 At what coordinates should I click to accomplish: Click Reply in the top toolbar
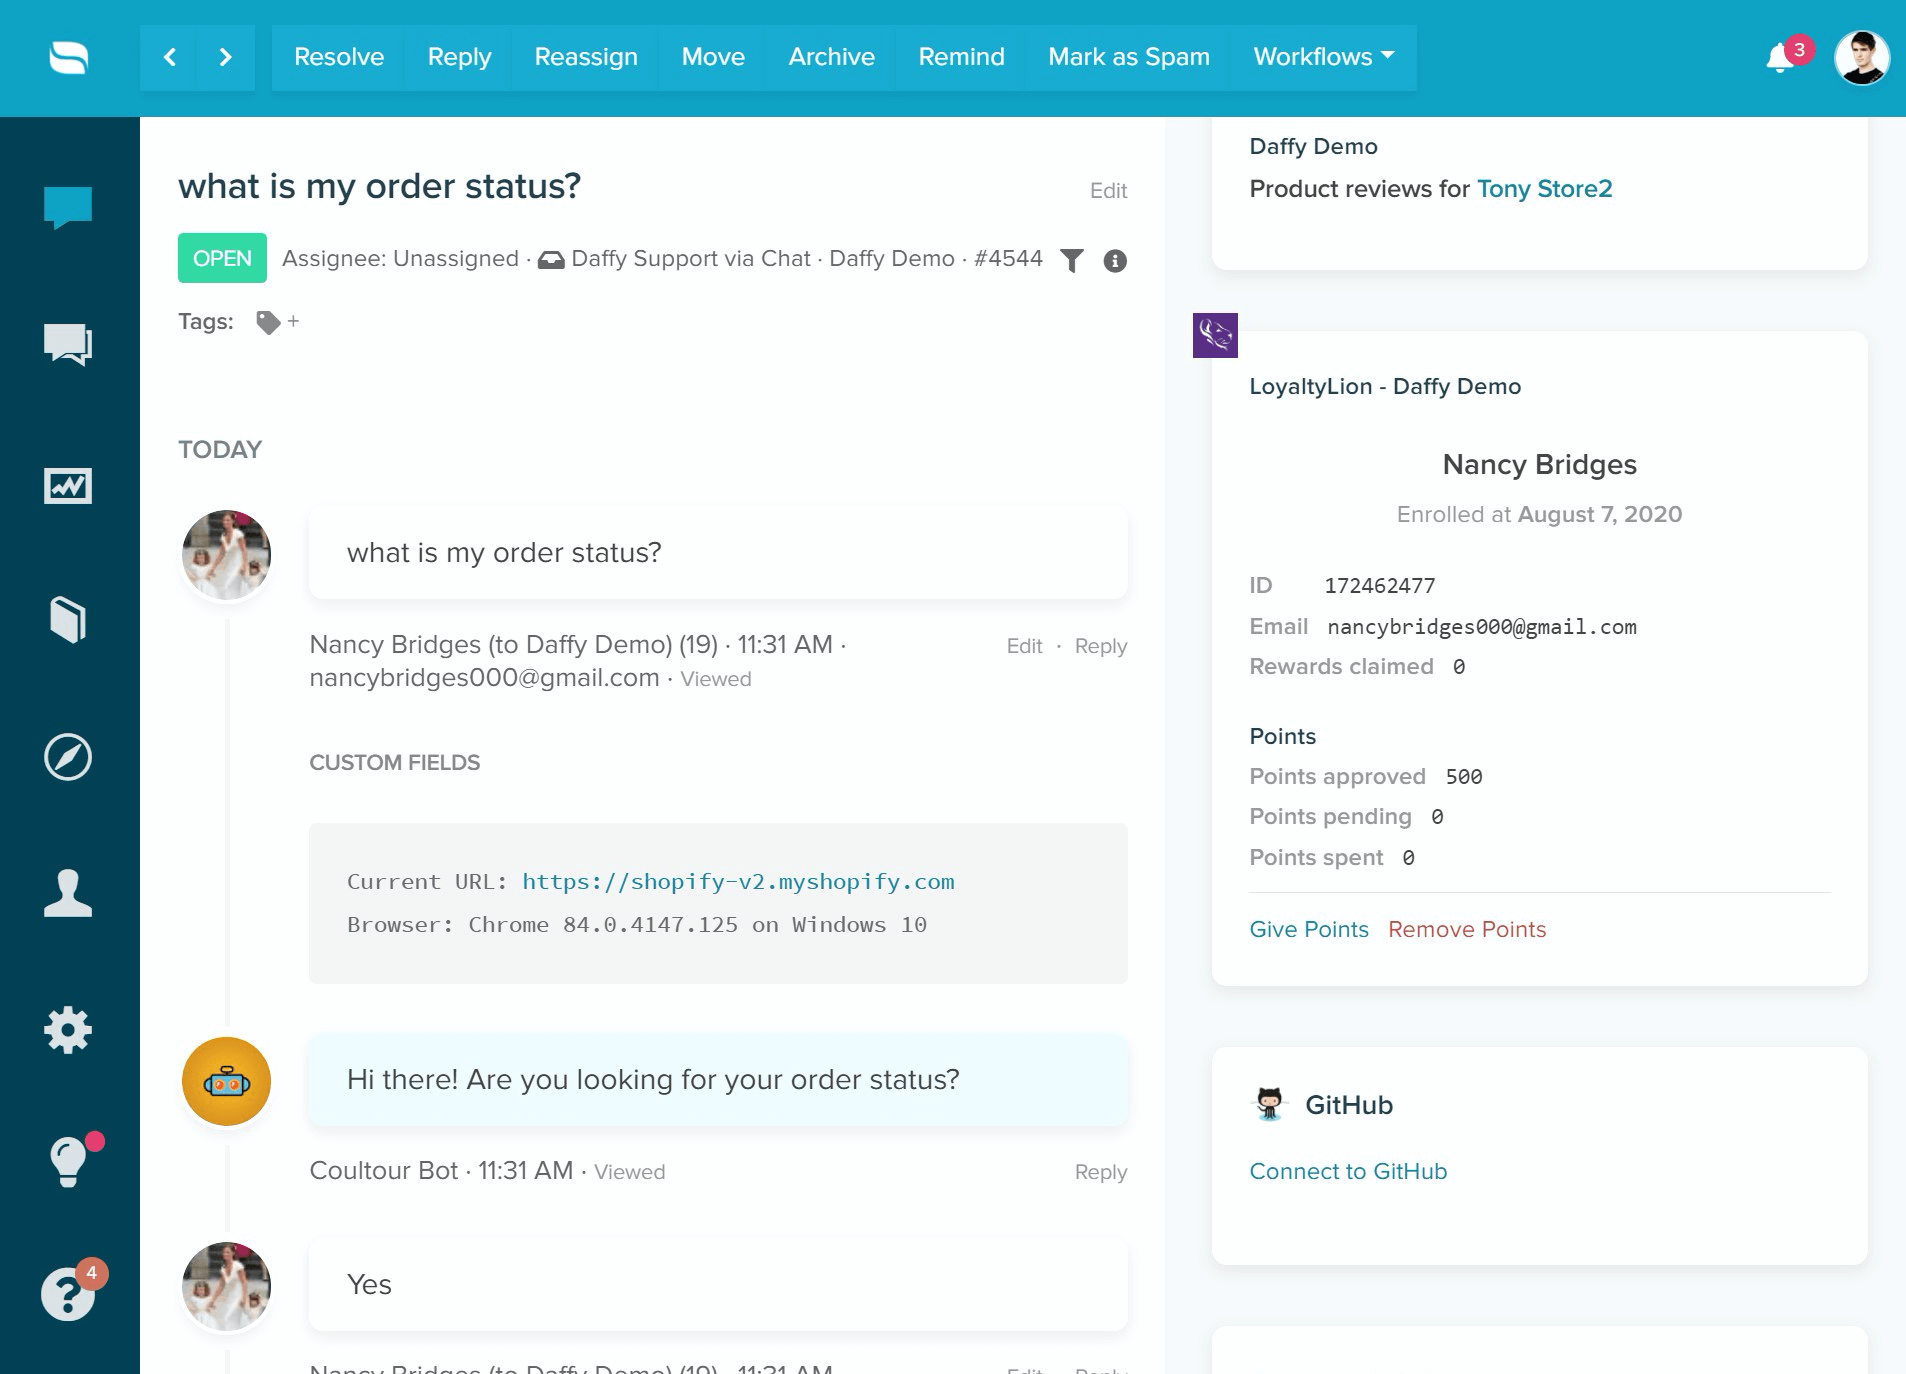459,57
